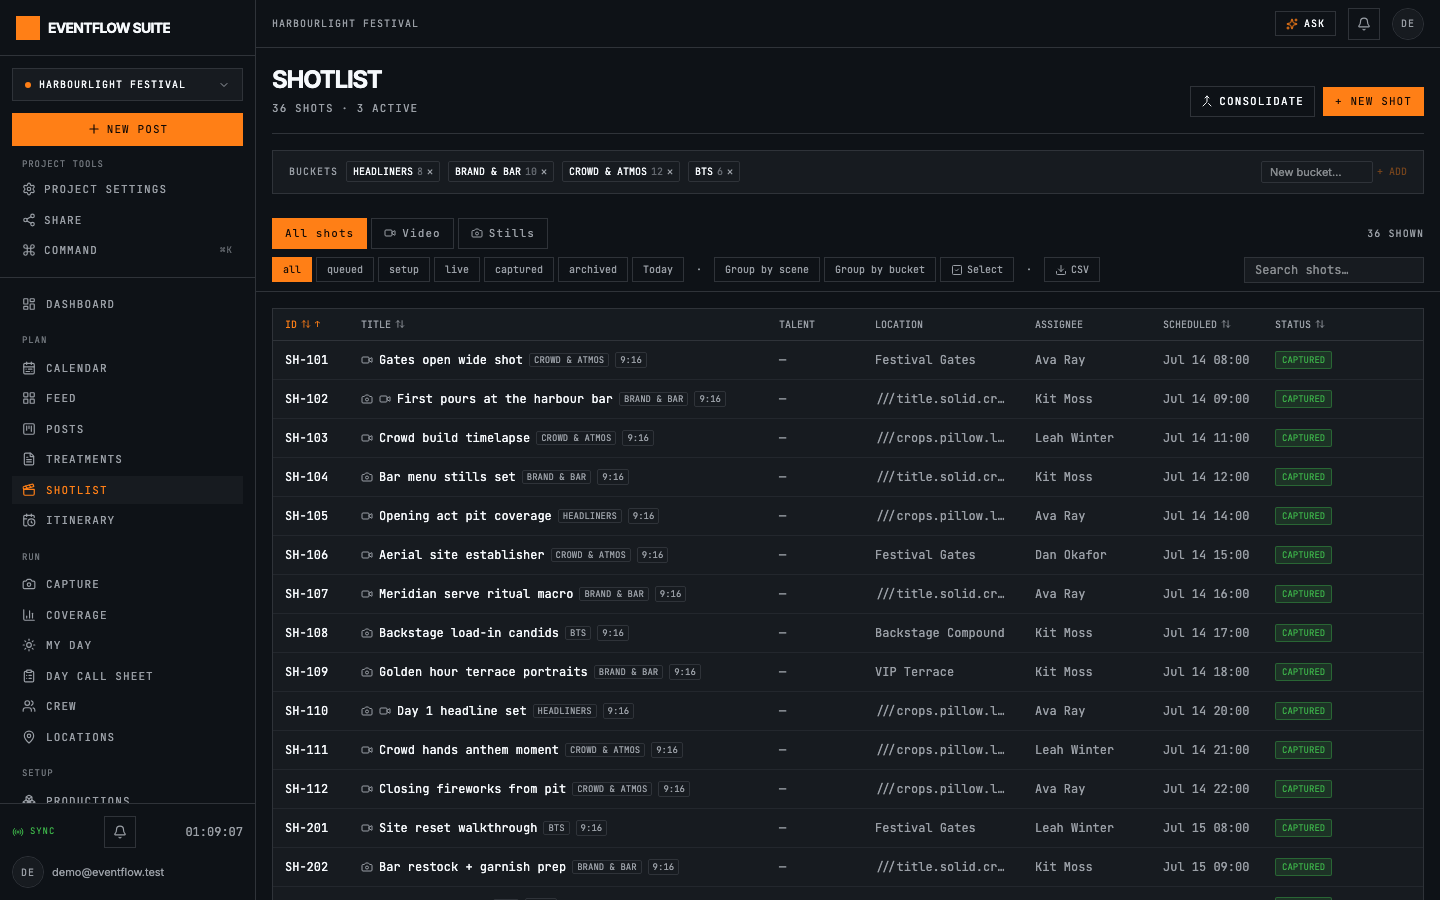Open the Coverage chart page
The image size is (1440, 900).
127,615
